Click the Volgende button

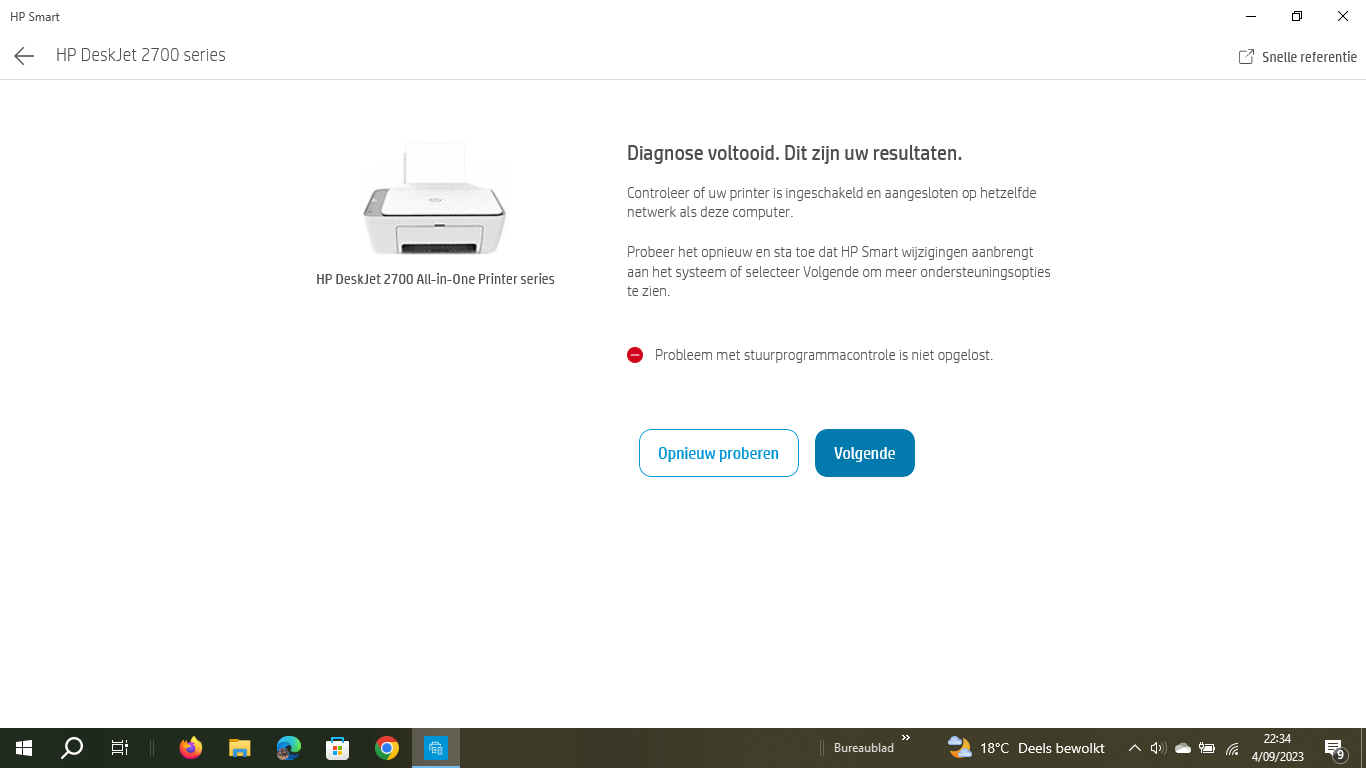(x=864, y=453)
